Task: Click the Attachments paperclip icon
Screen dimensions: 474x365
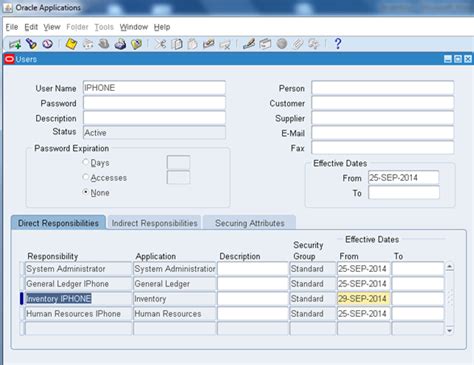Action: pyautogui.click(x=298, y=44)
